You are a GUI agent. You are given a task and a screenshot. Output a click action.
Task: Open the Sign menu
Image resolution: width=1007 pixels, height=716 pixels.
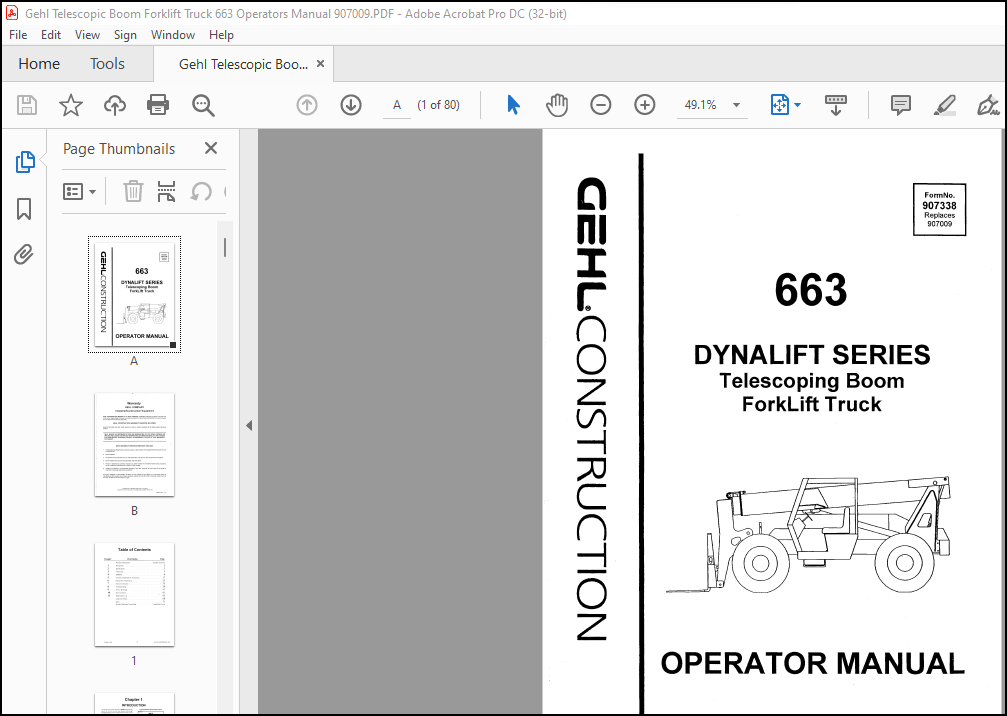[125, 35]
